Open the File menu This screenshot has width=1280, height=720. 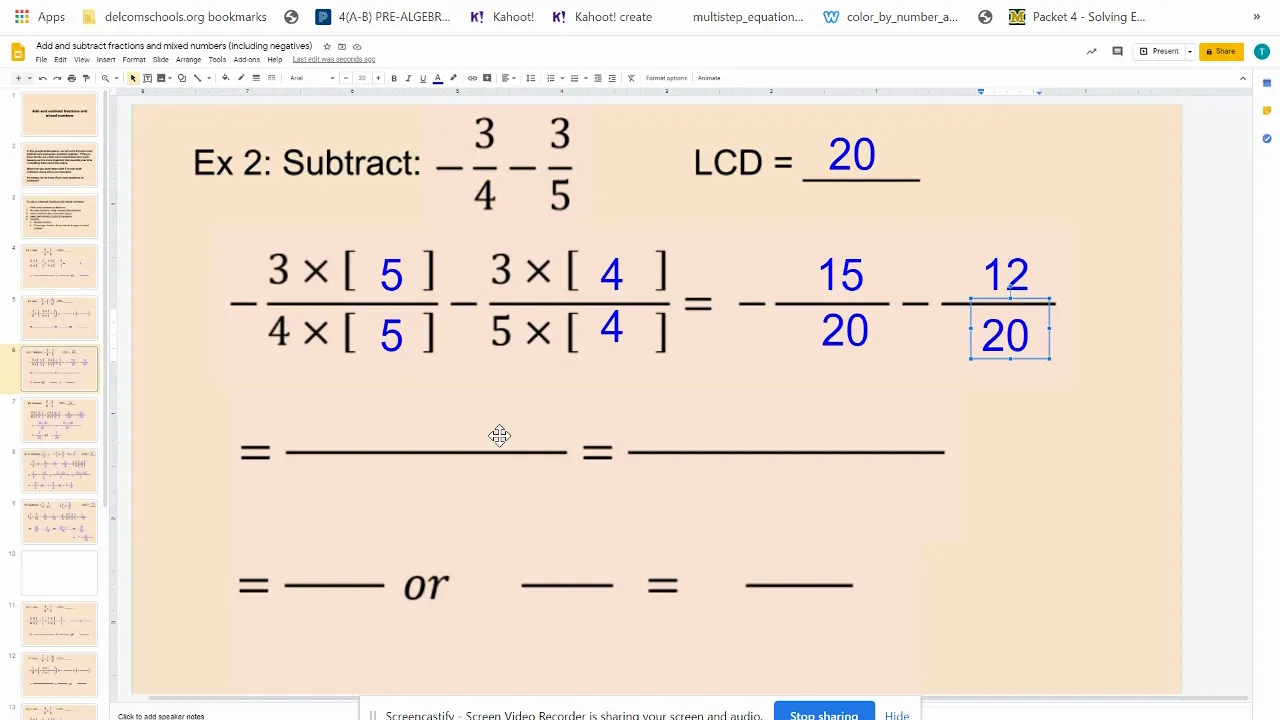(41, 60)
